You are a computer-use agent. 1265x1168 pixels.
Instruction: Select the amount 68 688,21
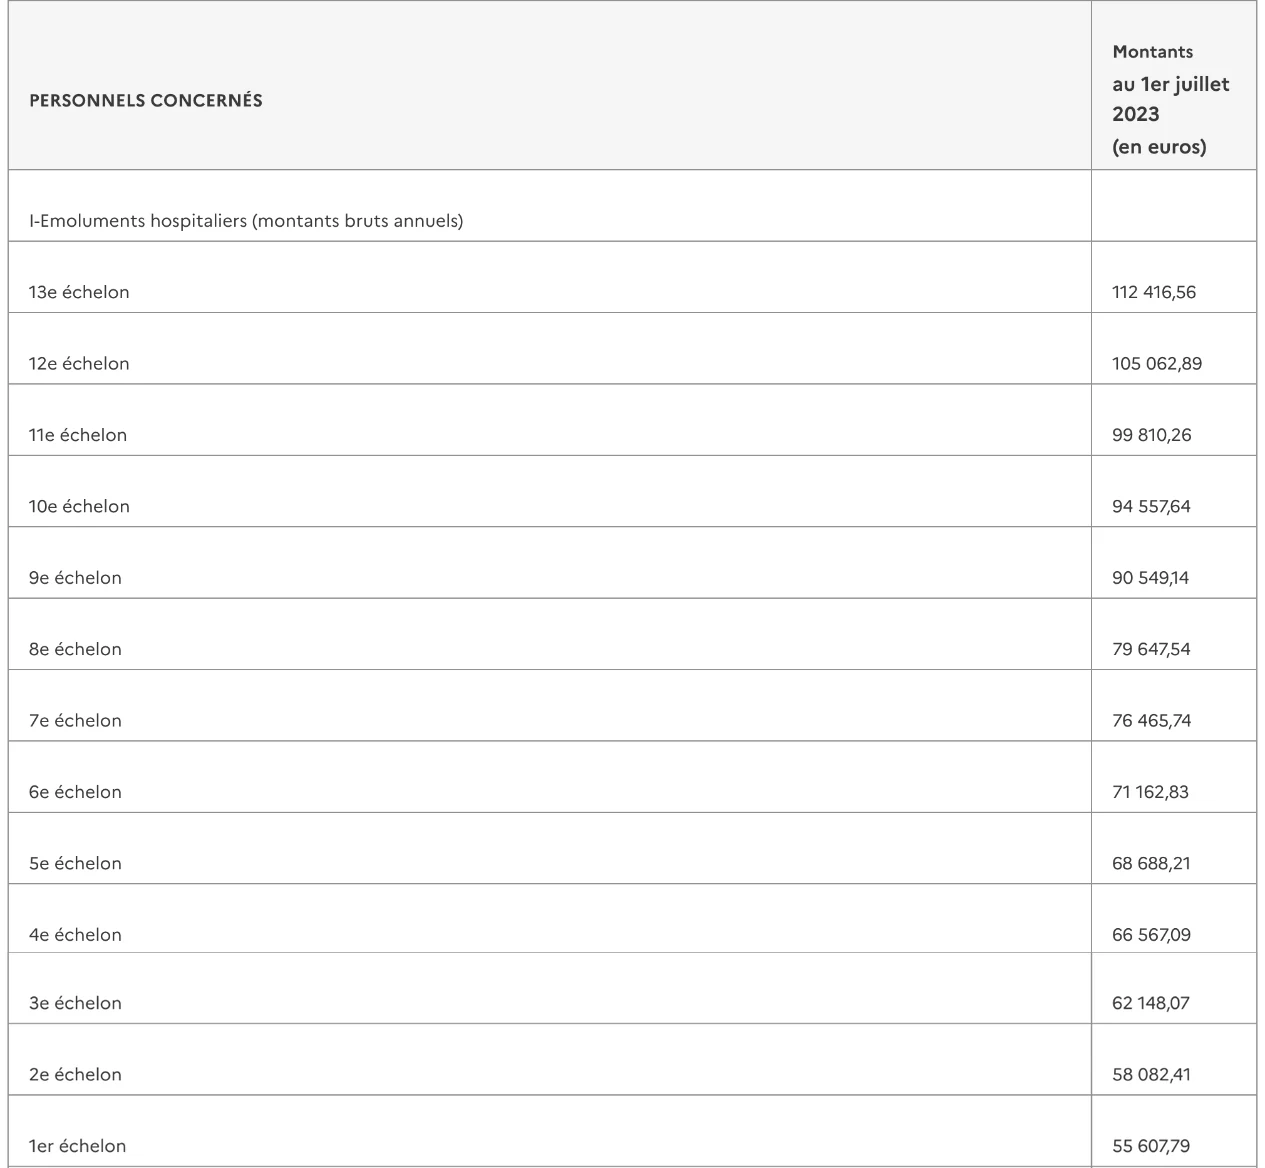pyautogui.click(x=1152, y=863)
